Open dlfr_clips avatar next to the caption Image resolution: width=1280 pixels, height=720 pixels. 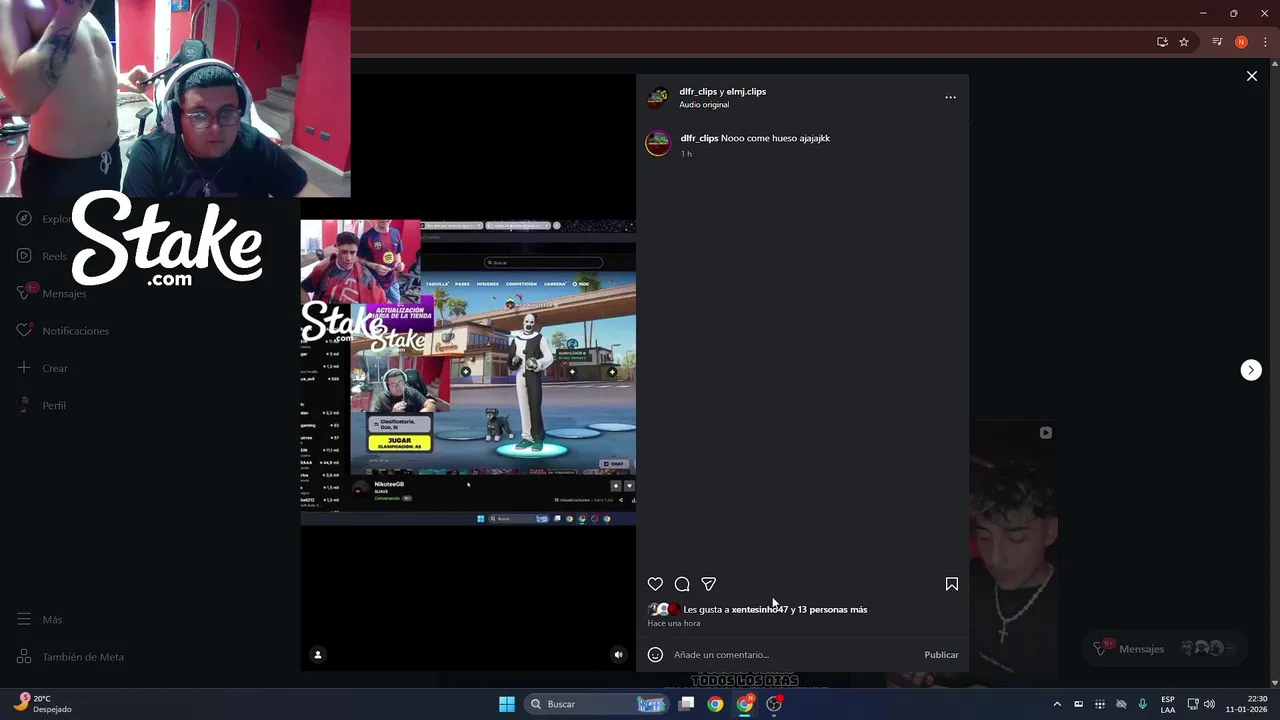[x=658, y=143]
